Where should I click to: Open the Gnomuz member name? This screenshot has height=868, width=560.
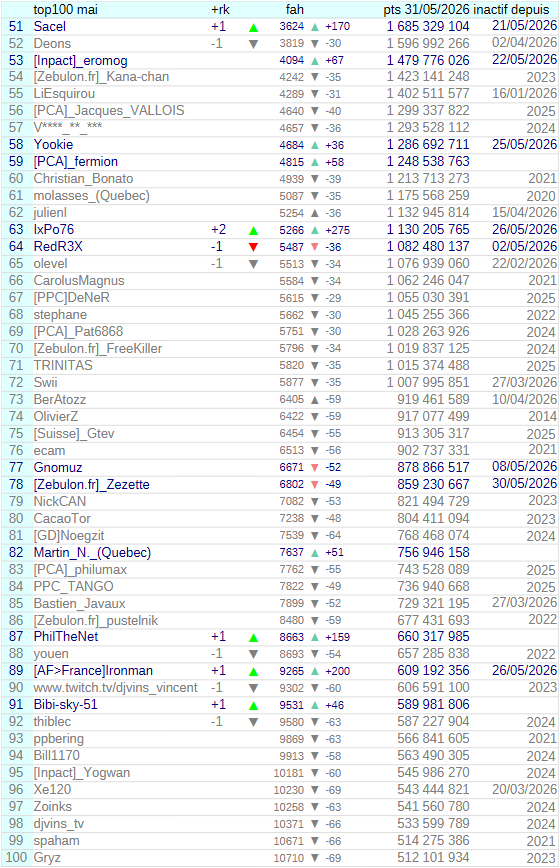point(58,468)
